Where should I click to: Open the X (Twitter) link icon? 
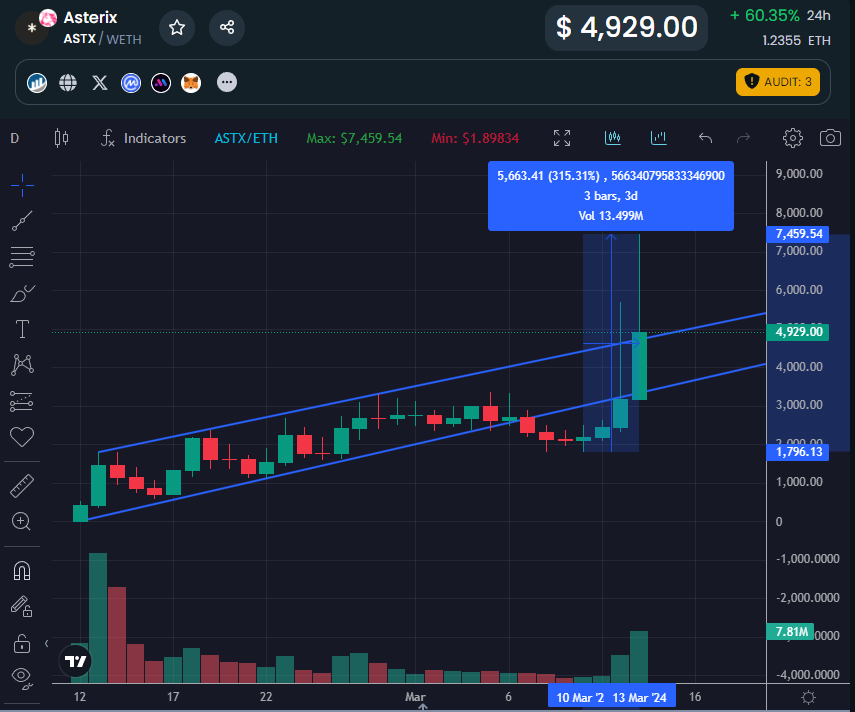click(99, 83)
